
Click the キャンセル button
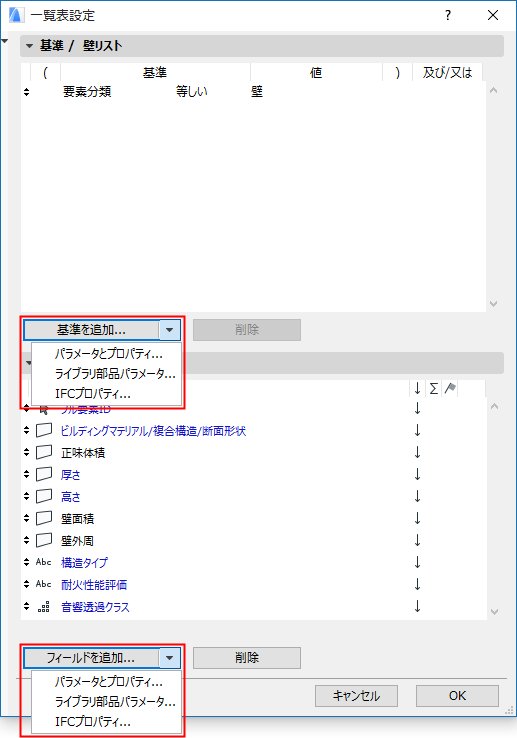click(356, 696)
